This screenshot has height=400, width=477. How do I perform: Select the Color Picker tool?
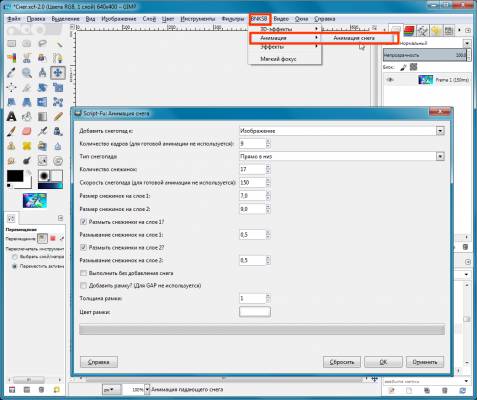pyautogui.click(x=12, y=73)
